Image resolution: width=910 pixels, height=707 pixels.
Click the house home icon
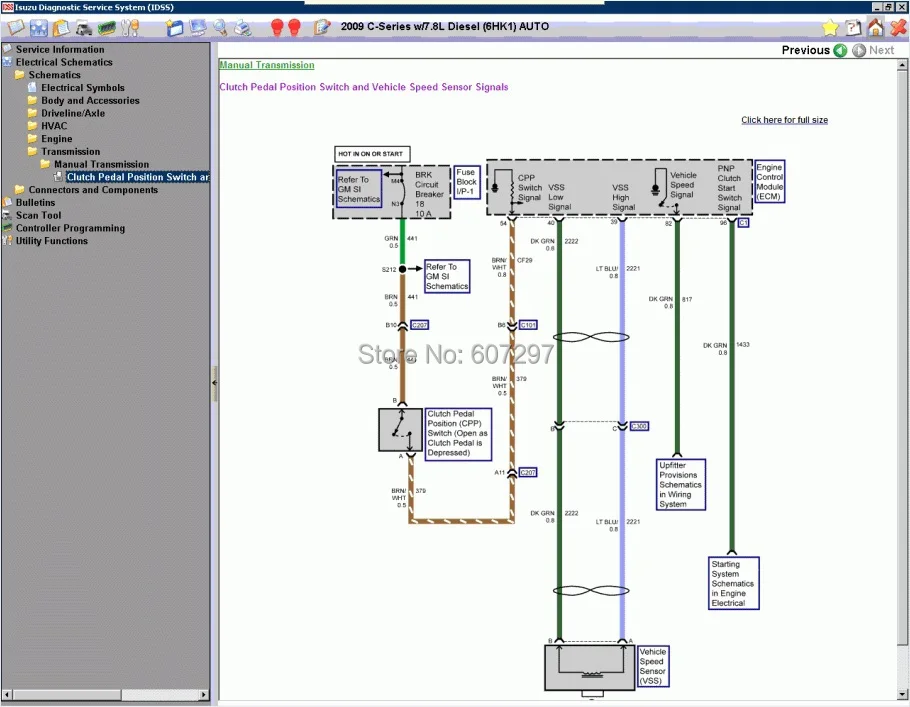point(876,27)
